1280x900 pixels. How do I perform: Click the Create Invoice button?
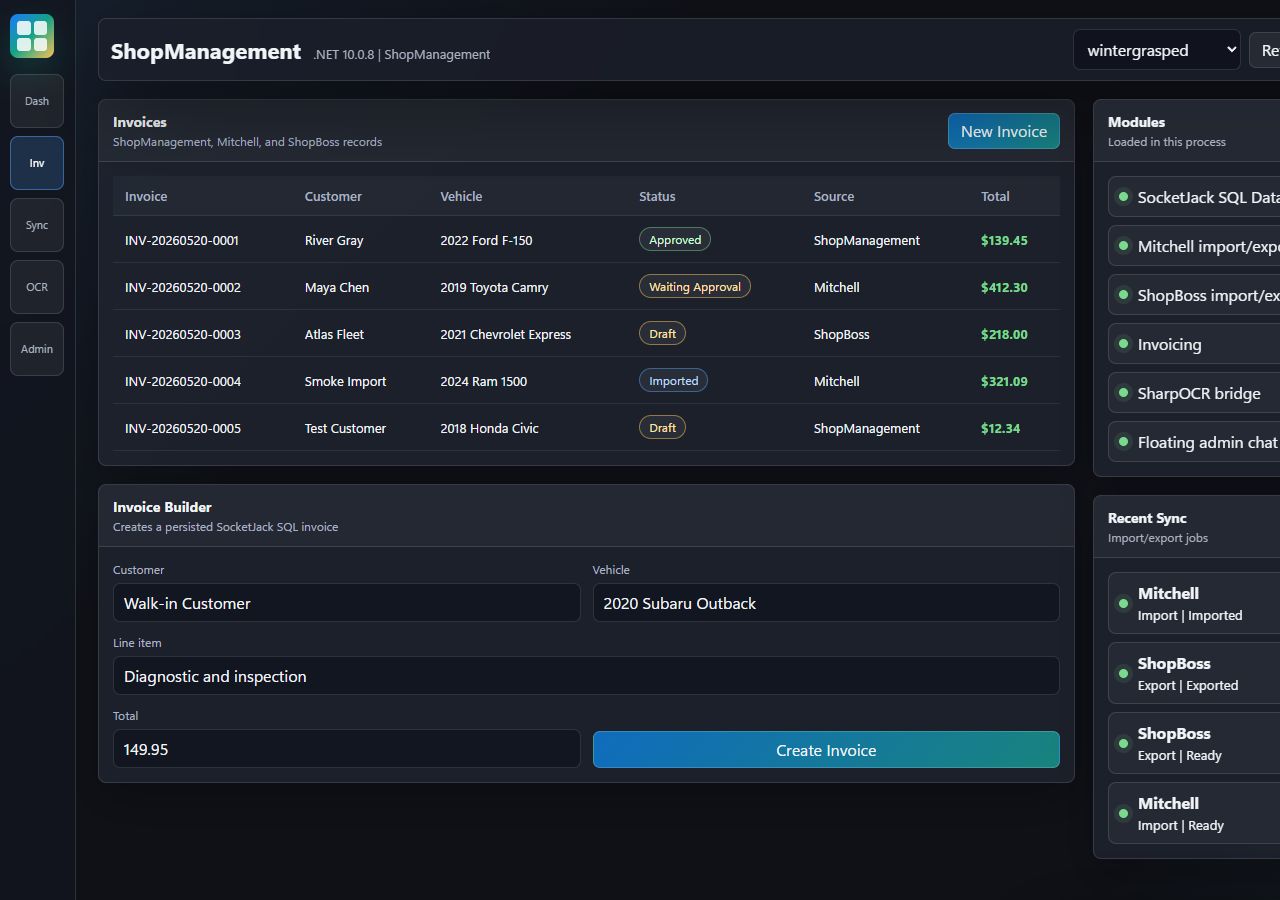point(826,750)
